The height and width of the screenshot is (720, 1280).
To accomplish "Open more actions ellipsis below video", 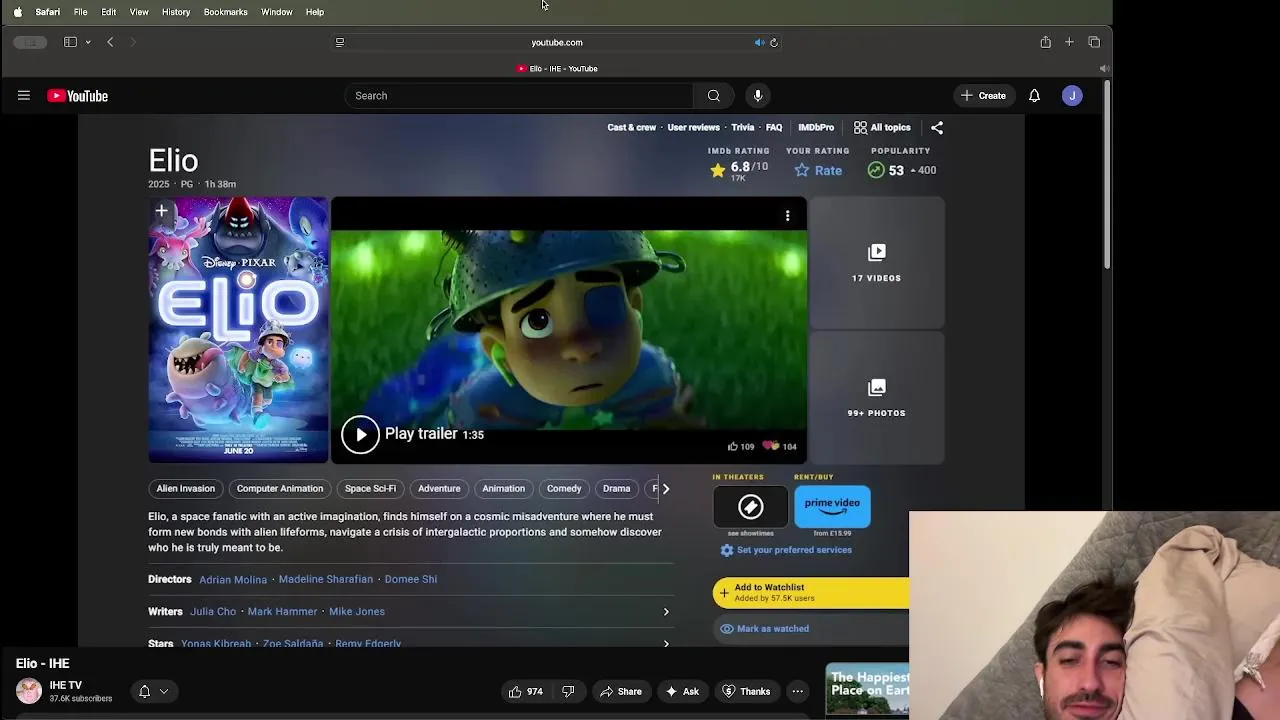I will click(797, 691).
